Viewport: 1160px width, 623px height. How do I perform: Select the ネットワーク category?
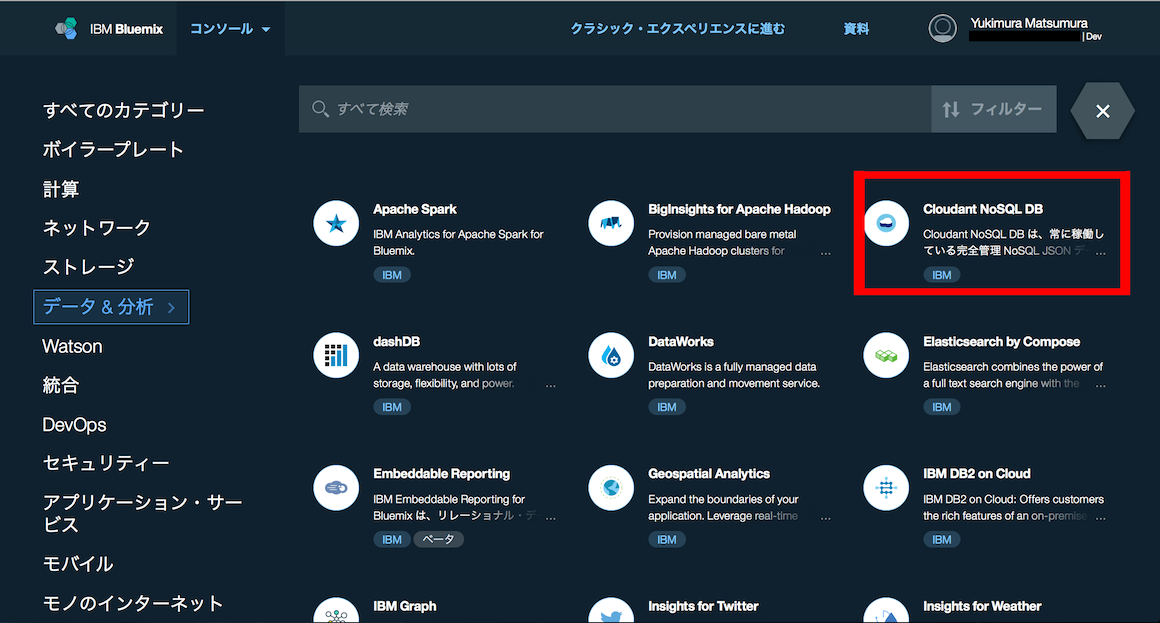point(97,228)
